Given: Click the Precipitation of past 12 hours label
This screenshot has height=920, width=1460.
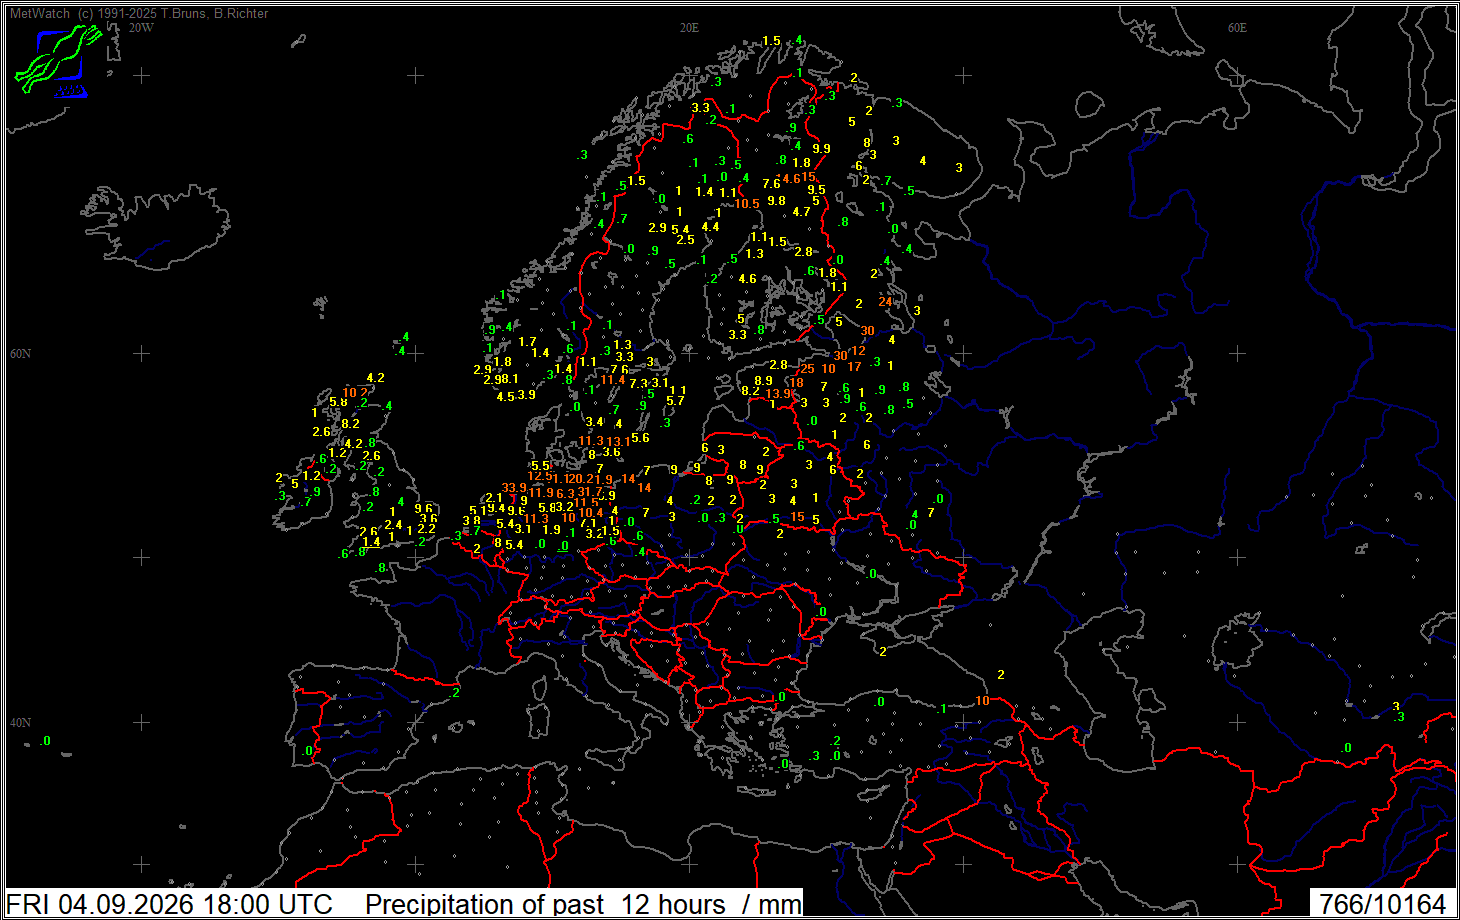Looking at the screenshot, I should [x=583, y=904].
